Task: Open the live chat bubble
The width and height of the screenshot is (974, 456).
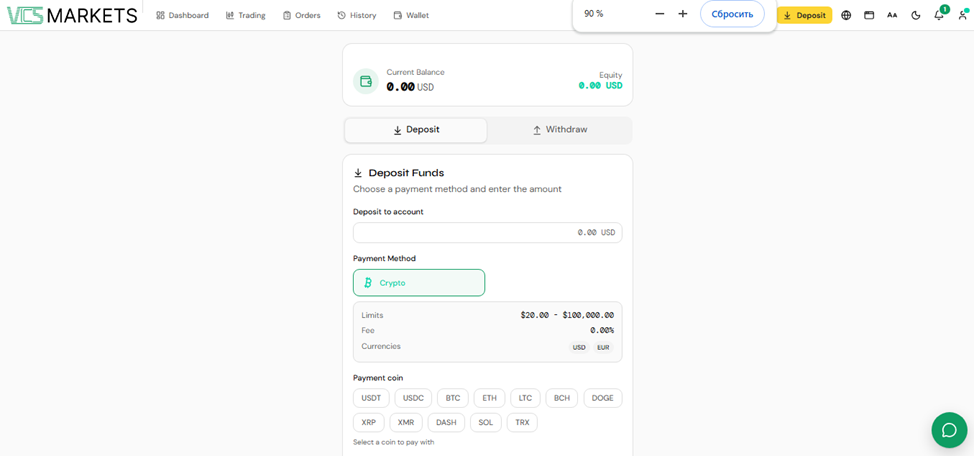Action: (x=950, y=430)
